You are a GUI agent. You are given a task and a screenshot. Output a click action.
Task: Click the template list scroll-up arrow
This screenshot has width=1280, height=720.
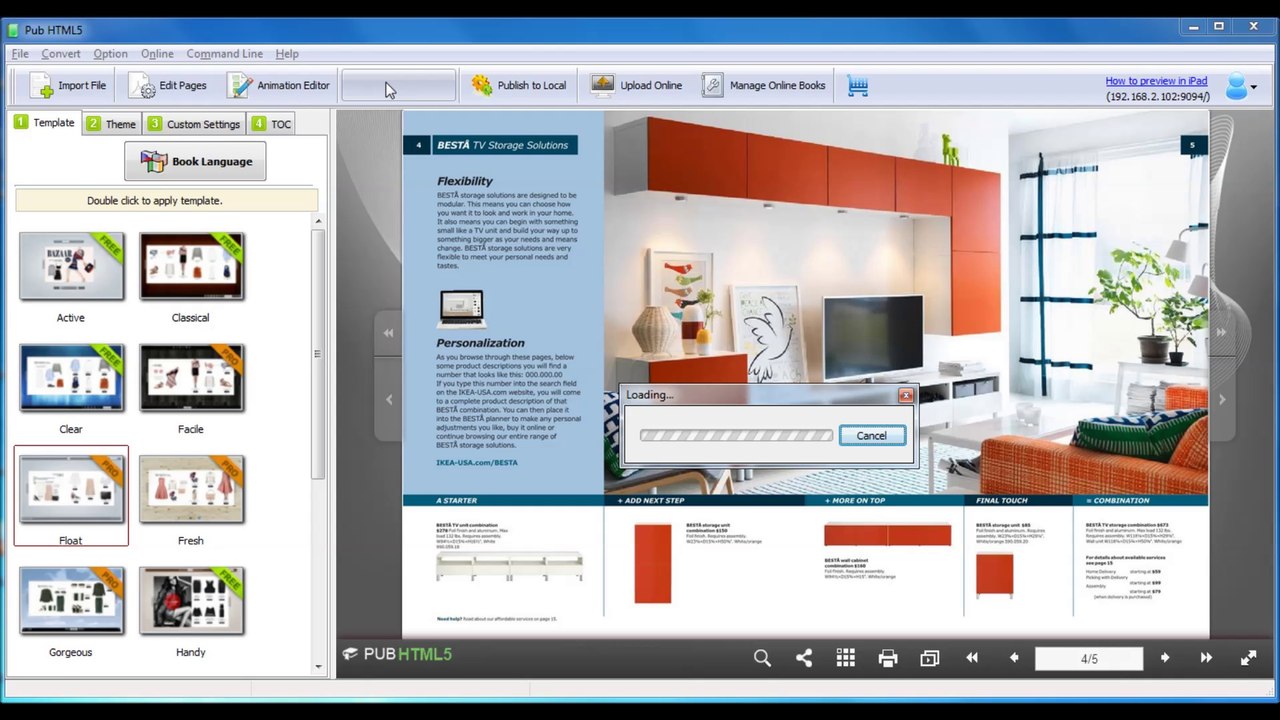point(318,221)
